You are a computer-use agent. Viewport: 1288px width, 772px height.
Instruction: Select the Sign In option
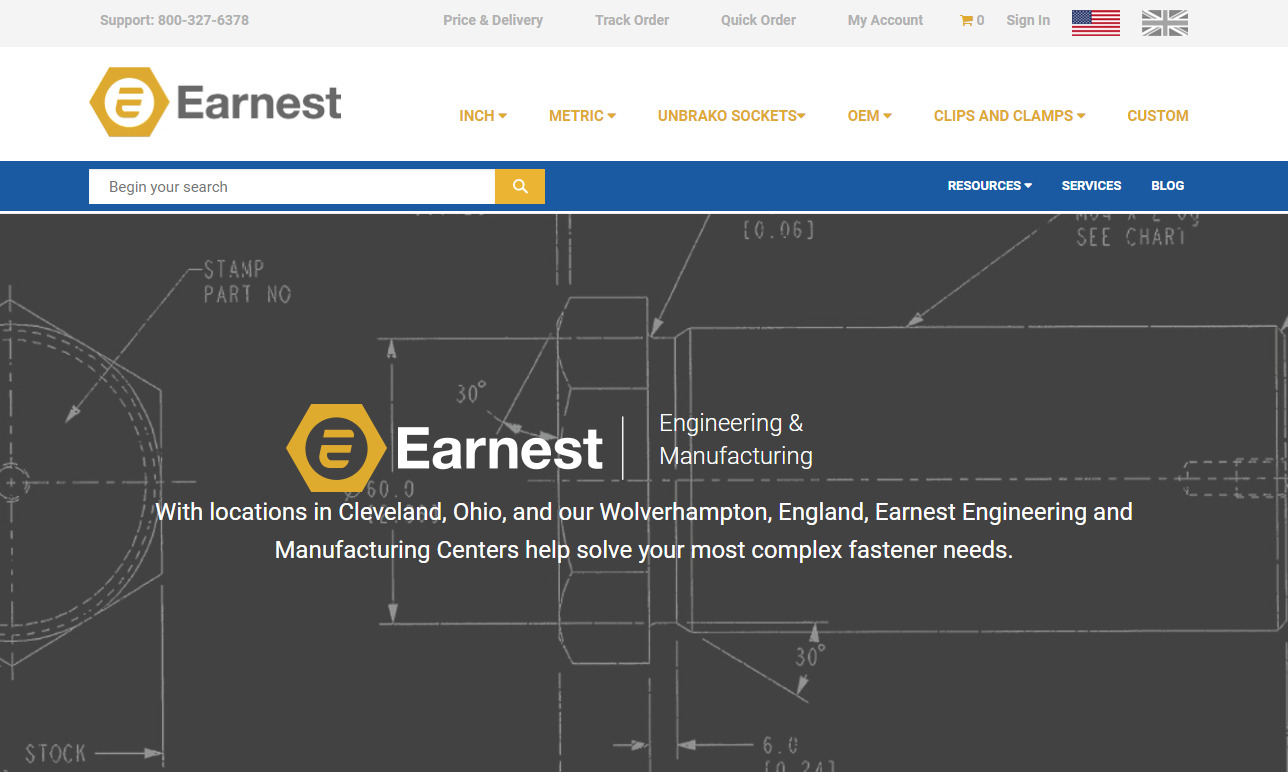coord(1028,20)
